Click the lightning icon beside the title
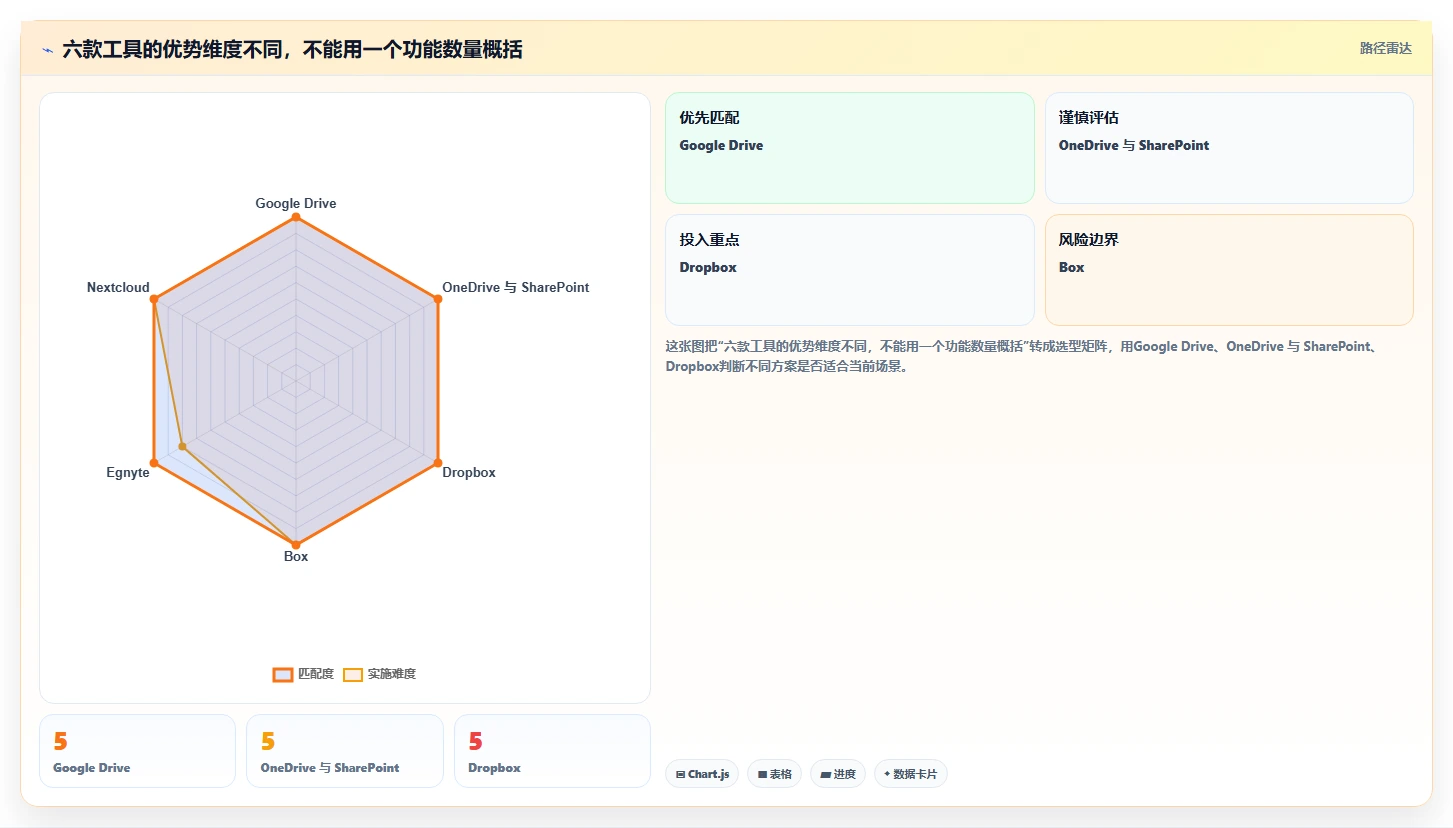 47,50
